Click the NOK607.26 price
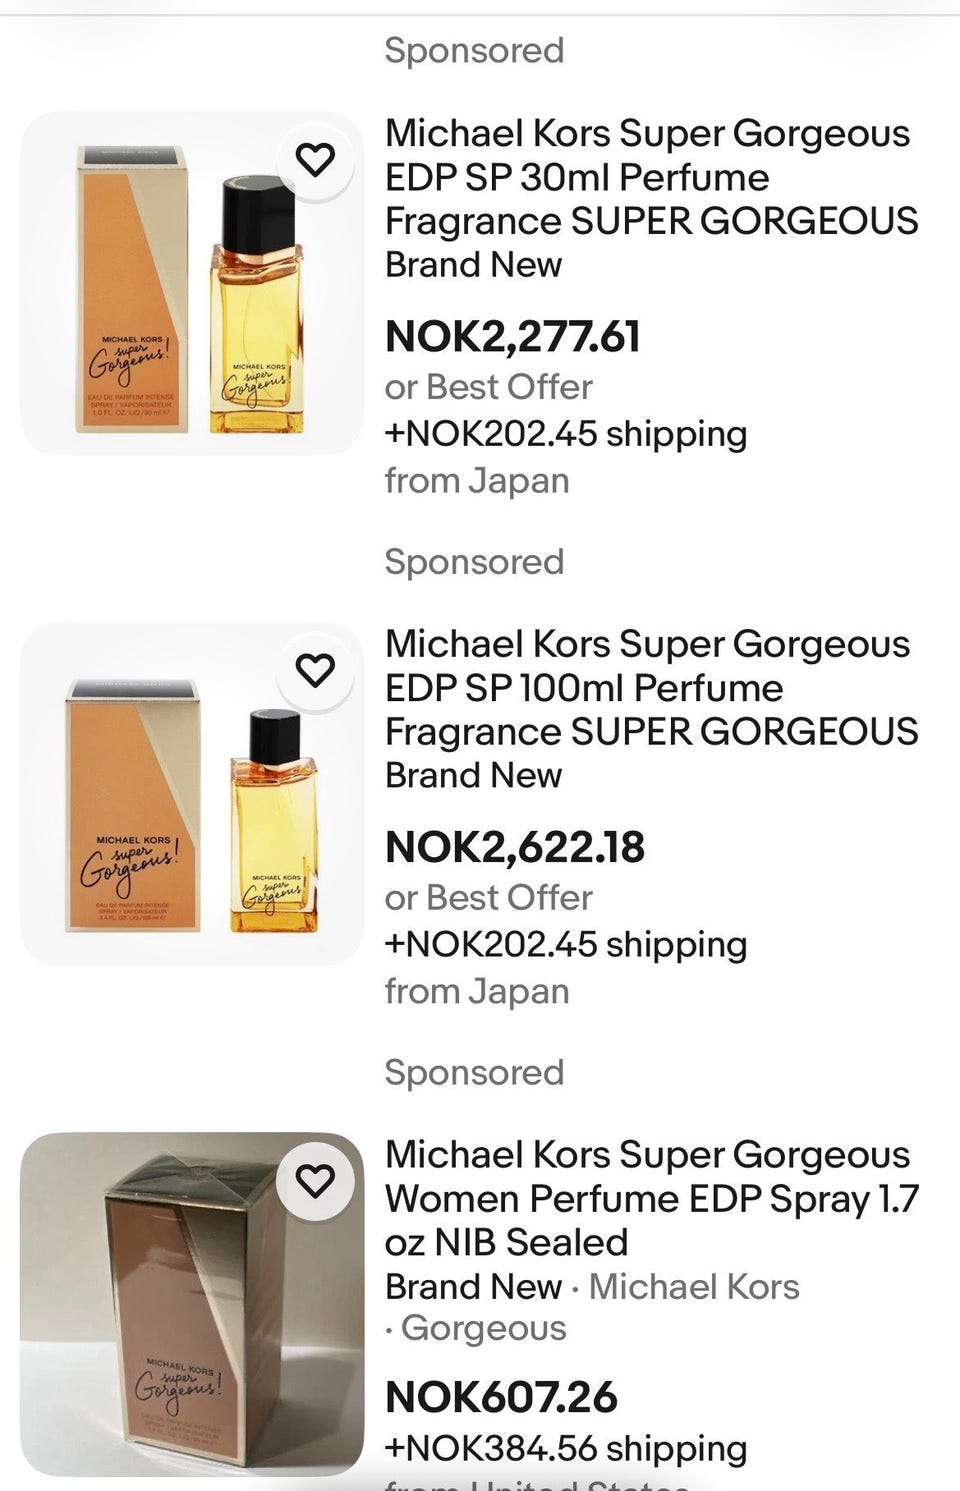 pos(501,1397)
